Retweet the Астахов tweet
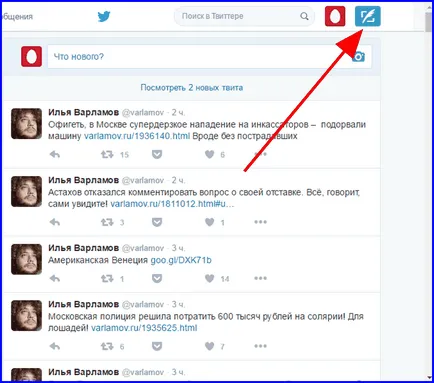 point(107,222)
